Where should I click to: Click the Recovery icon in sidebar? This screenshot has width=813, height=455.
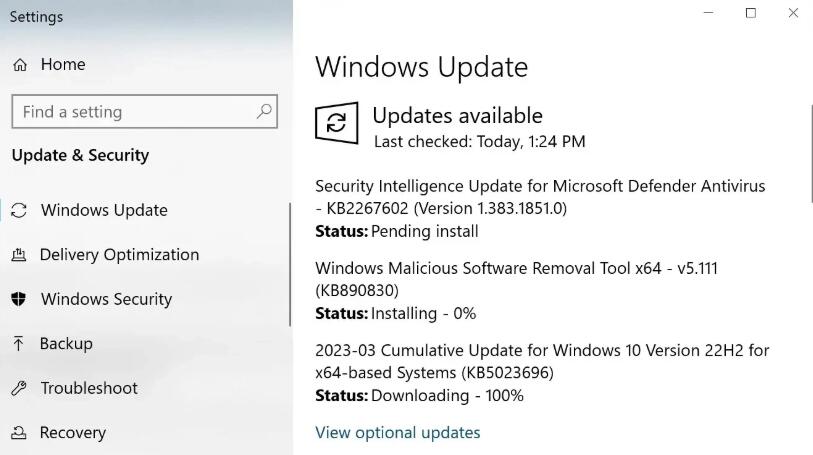point(19,433)
